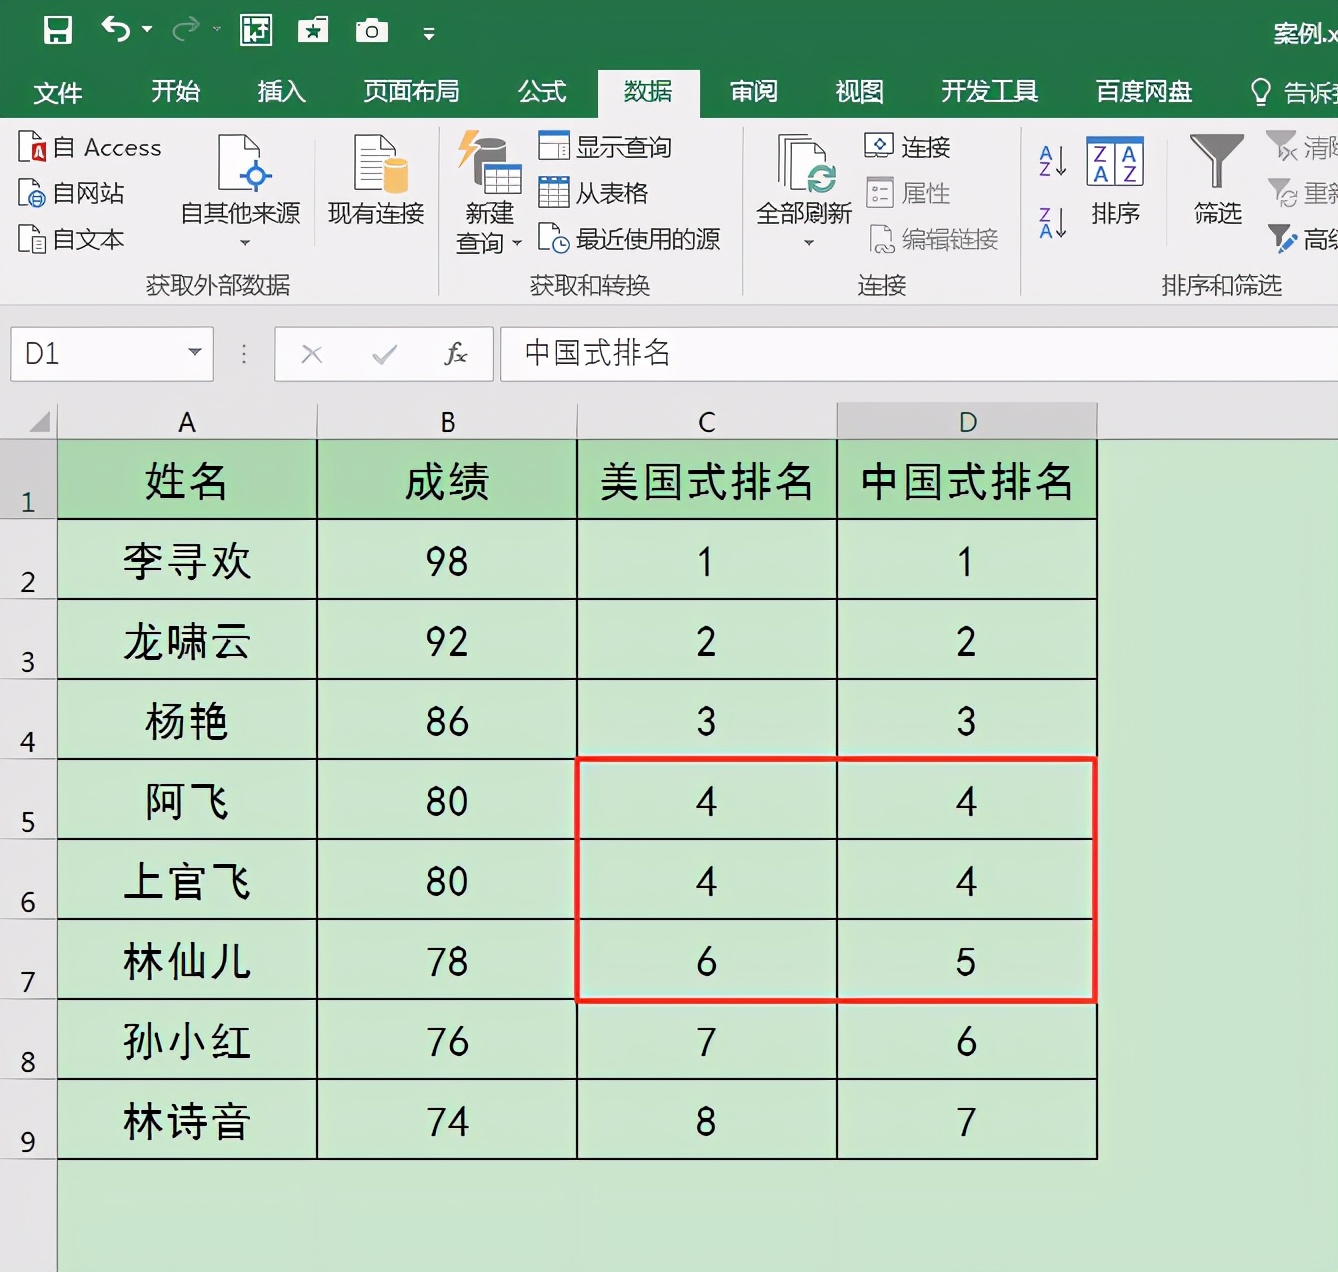Click 全部刷新 refresh icon
The width and height of the screenshot is (1338, 1272).
(x=805, y=165)
